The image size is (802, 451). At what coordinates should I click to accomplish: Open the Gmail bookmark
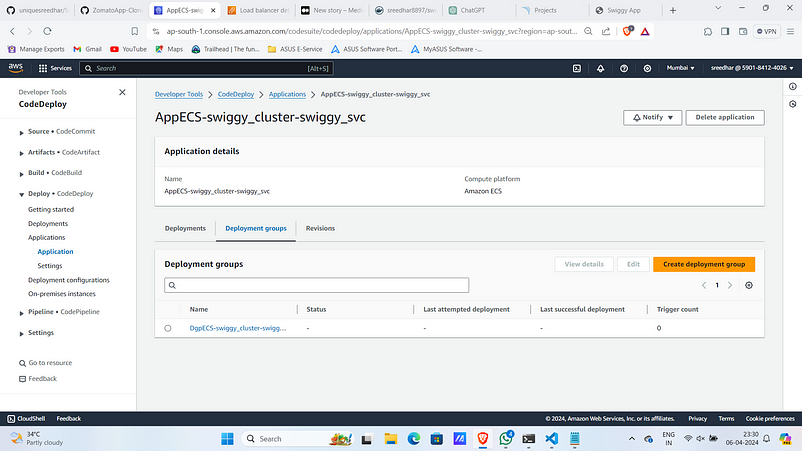click(87, 49)
